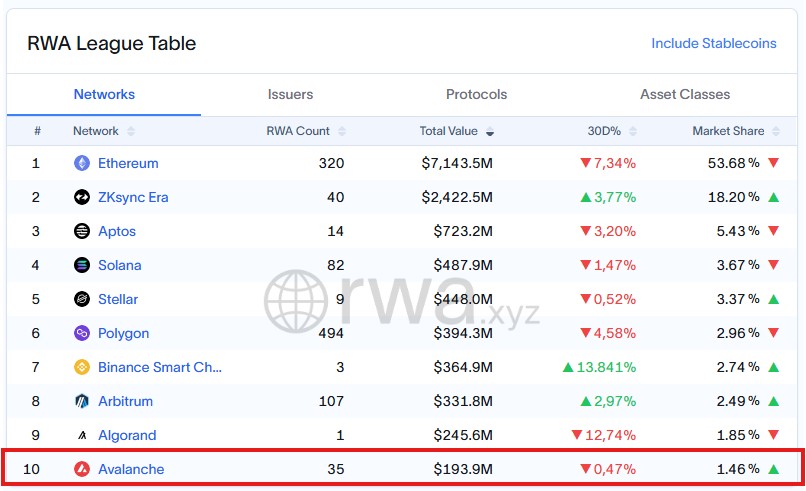The image size is (806, 491).
Task: Click the Total Value header text
Action: [448, 131]
